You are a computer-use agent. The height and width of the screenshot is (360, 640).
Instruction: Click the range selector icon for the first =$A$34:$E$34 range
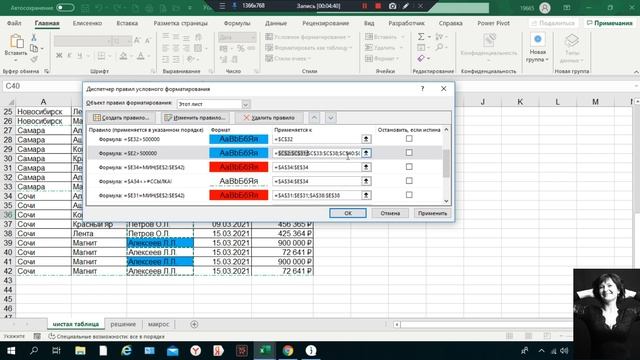tap(366, 167)
